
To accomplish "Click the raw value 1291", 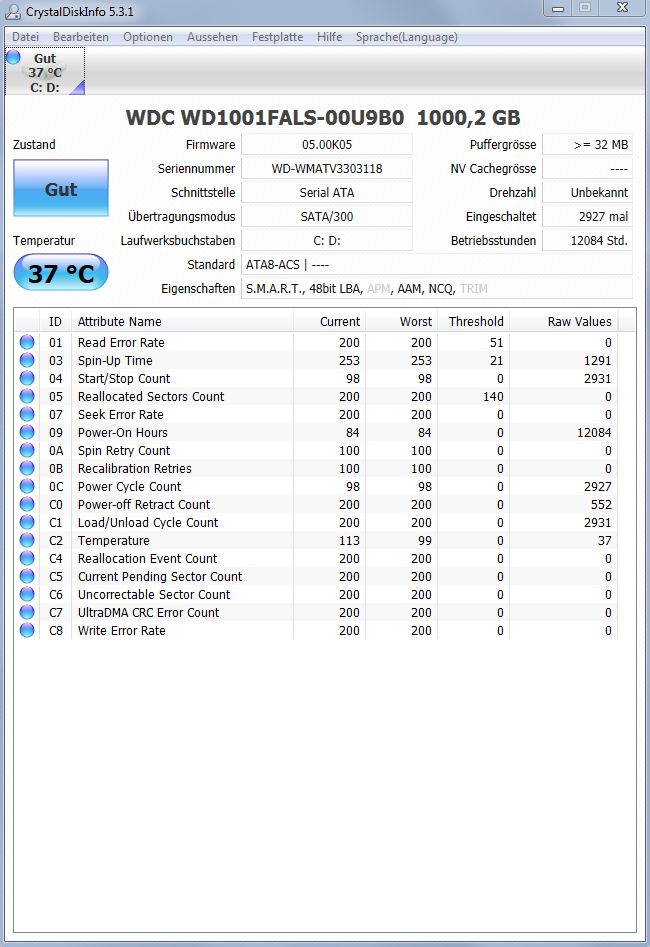I will click(x=597, y=361).
